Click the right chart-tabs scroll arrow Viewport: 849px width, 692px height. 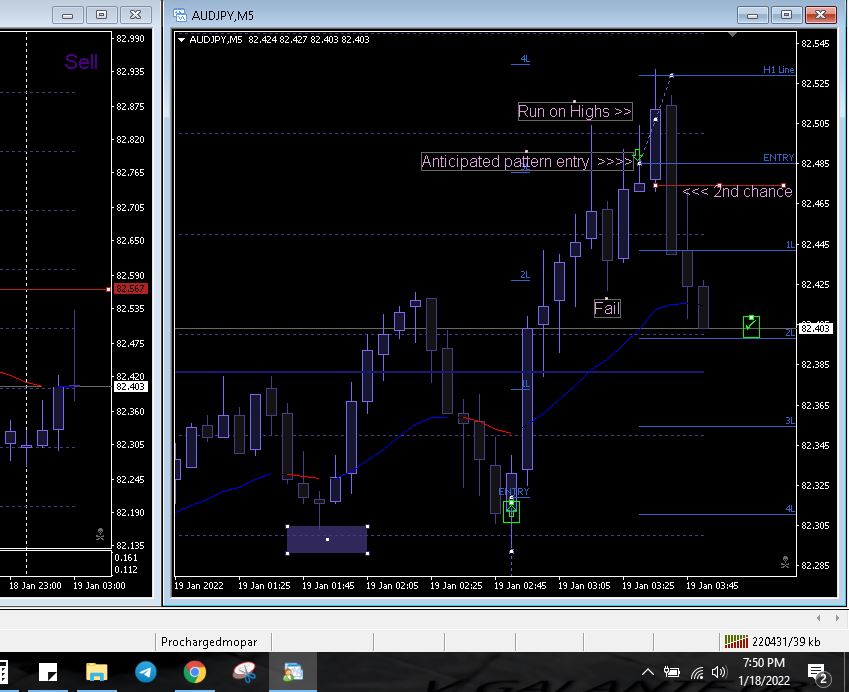[837, 618]
